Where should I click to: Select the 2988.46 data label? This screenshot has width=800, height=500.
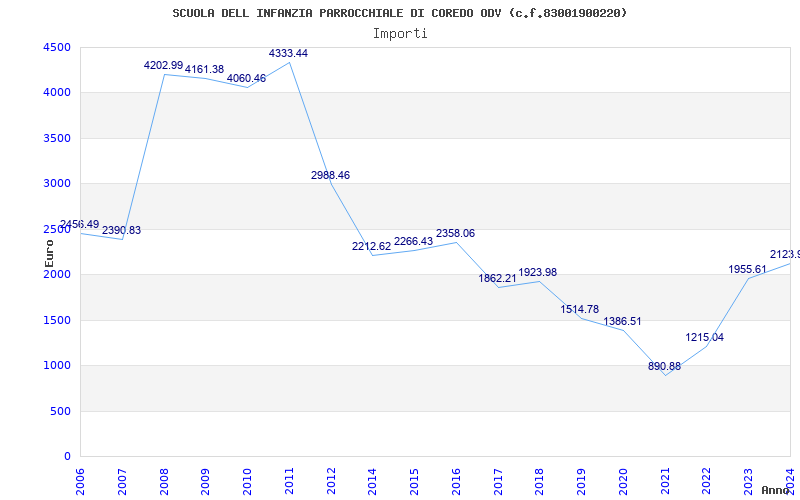(x=331, y=176)
